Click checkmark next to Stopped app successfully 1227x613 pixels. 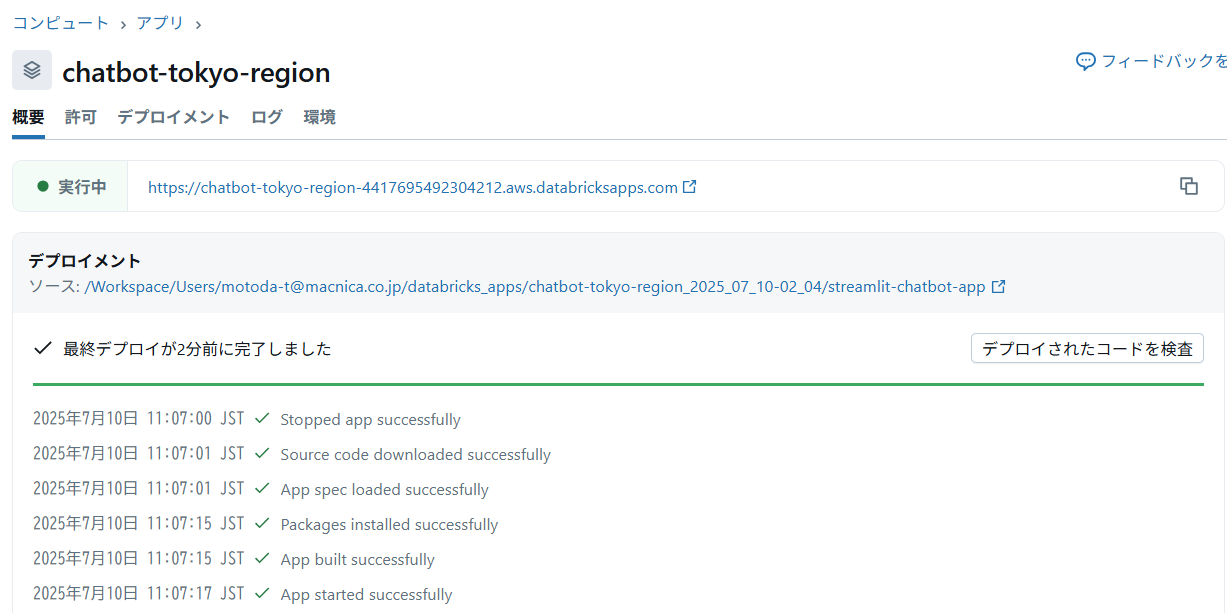[x=262, y=419]
